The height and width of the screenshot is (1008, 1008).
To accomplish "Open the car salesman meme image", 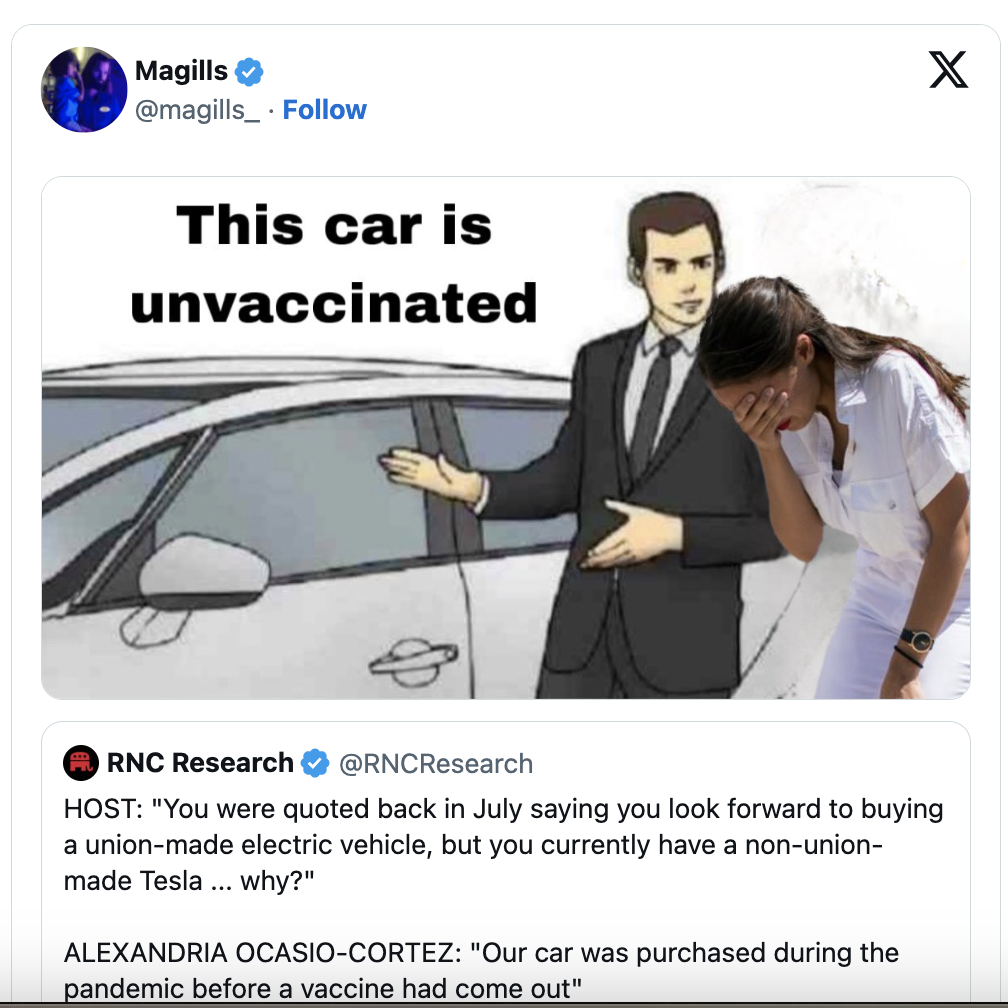I will [x=506, y=437].
